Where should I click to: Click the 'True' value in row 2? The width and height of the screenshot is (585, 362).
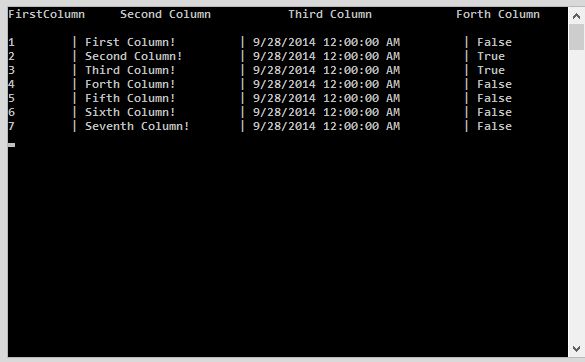tap(491, 56)
